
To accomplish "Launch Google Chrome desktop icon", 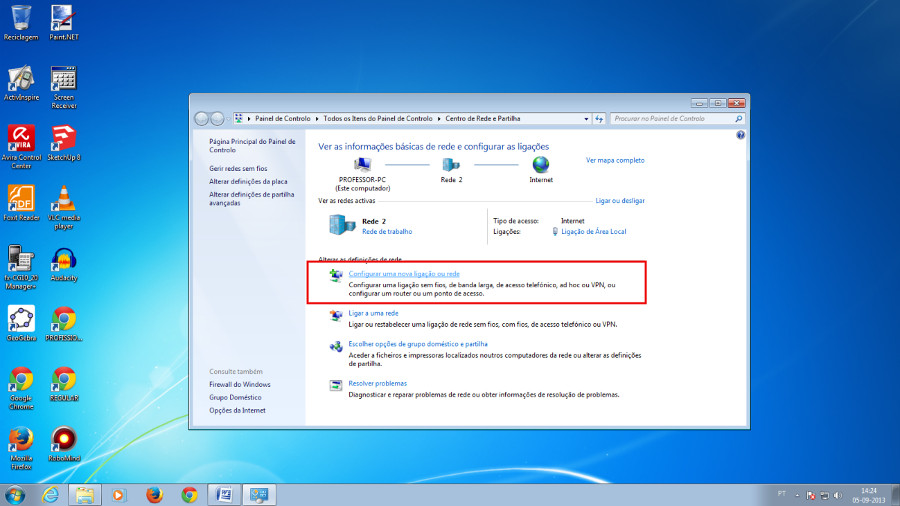I will pyautogui.click(x=21, y=388).
